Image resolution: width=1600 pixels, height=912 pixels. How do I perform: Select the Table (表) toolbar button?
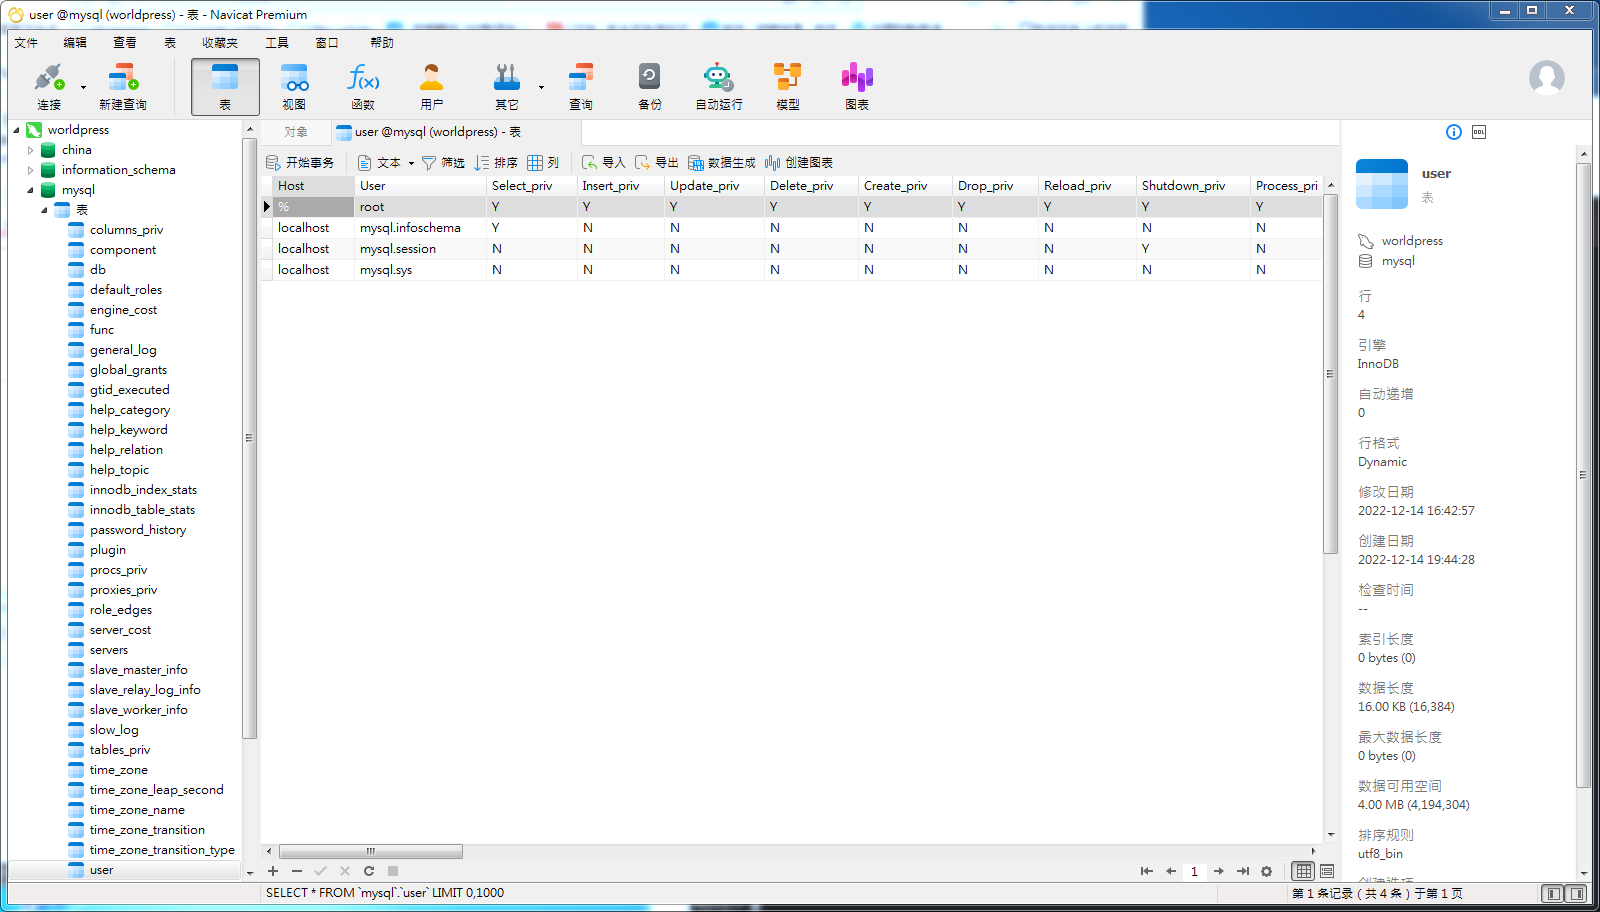coord(225,86)
